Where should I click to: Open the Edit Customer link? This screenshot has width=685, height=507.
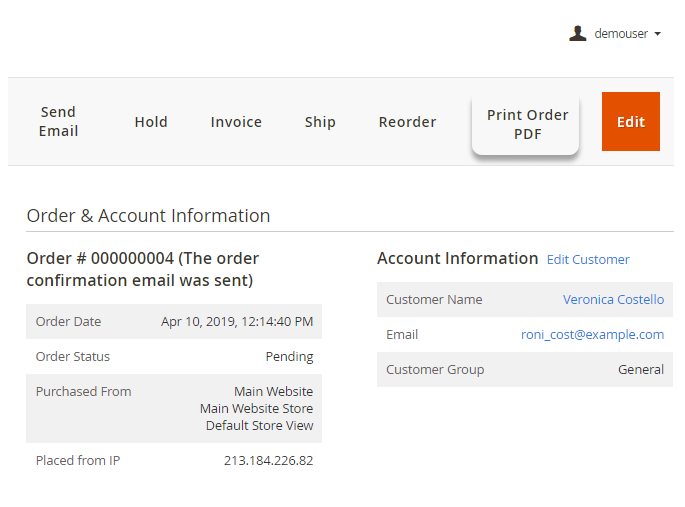588,260
